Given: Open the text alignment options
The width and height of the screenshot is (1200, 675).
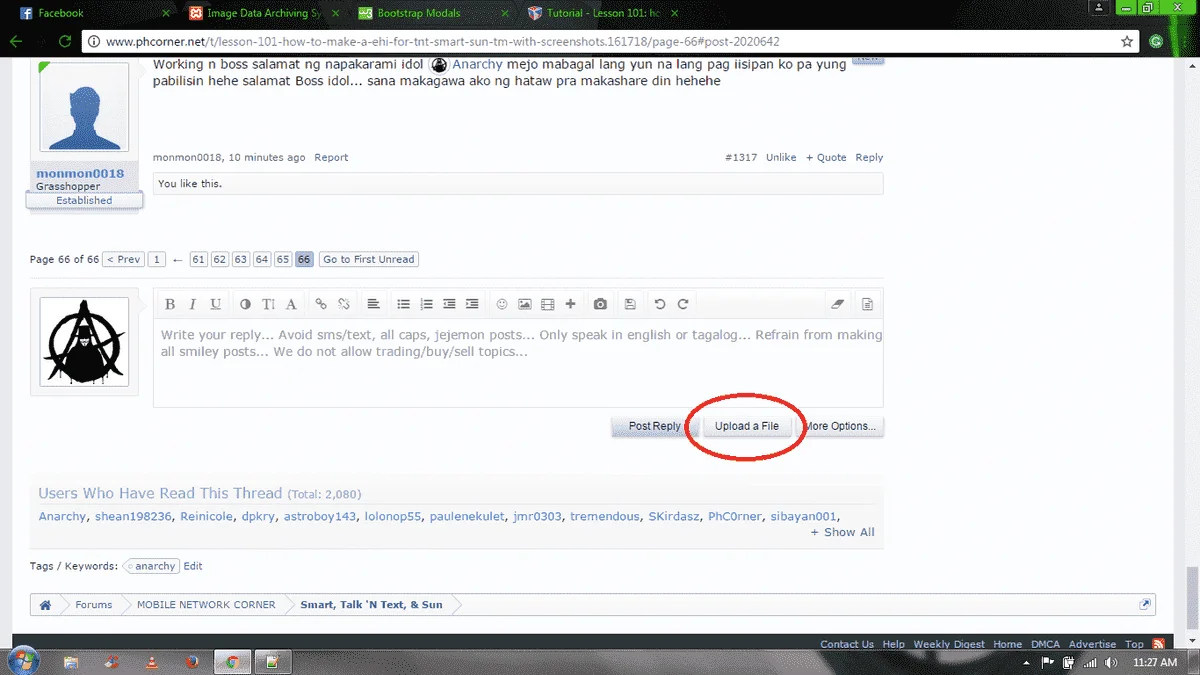Looking at the screenshot, I should (373, 304).
